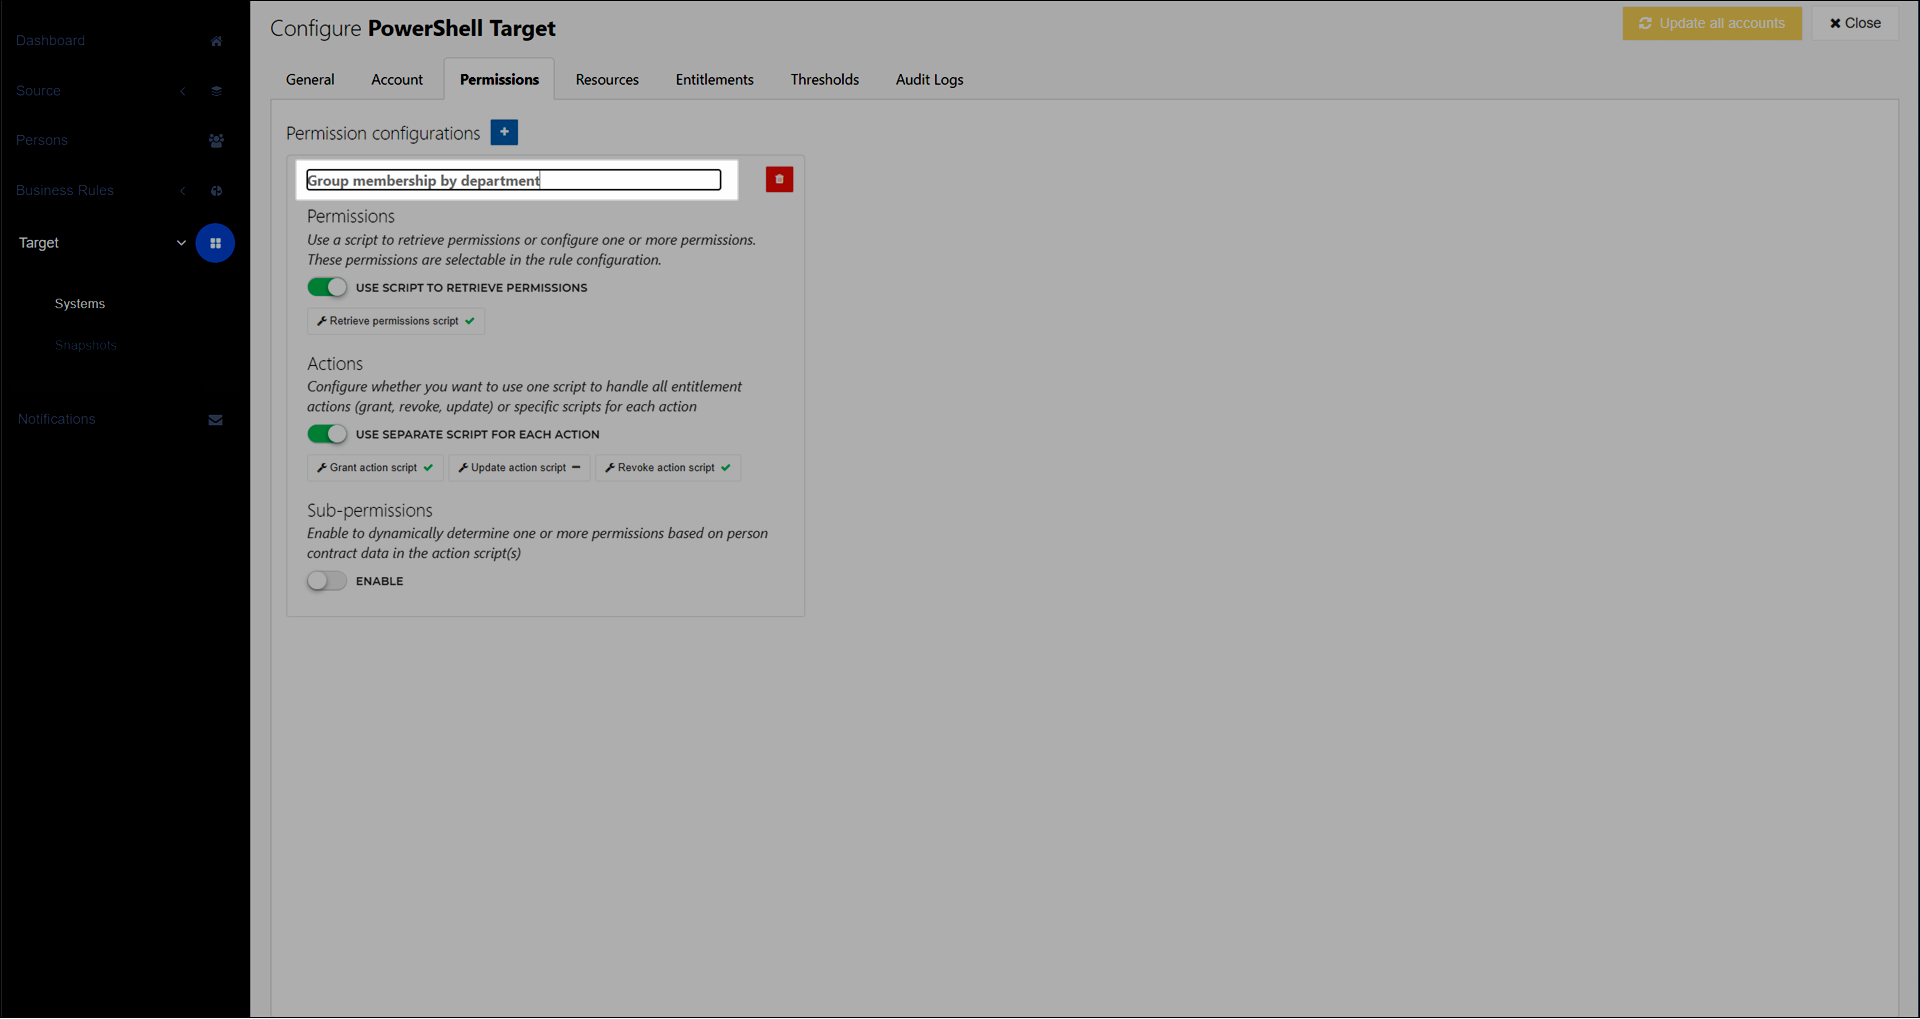1920x1019 pixels.
Task: Expand the Business Rules chevron
Action: (183, 191)
